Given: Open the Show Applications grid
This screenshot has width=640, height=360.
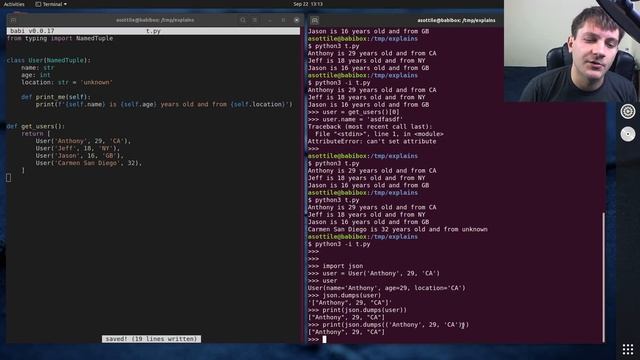Looking at the screenshot, I should [x=628, y=349].
